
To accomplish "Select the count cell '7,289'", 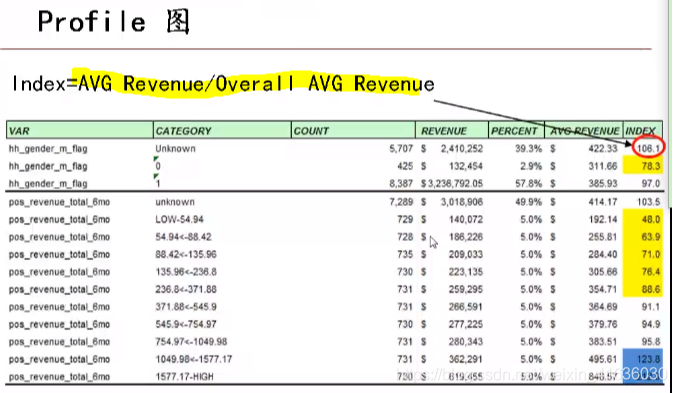I will pyautogui.click(x=401, y=202).
